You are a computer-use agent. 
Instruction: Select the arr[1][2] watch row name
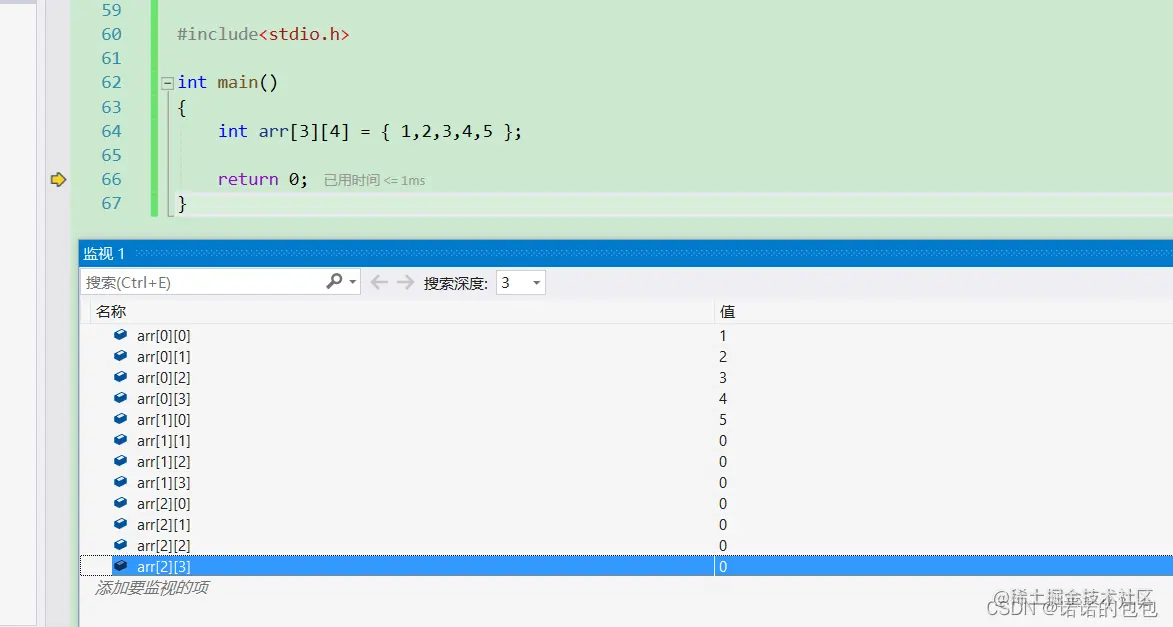pos(164,462)
